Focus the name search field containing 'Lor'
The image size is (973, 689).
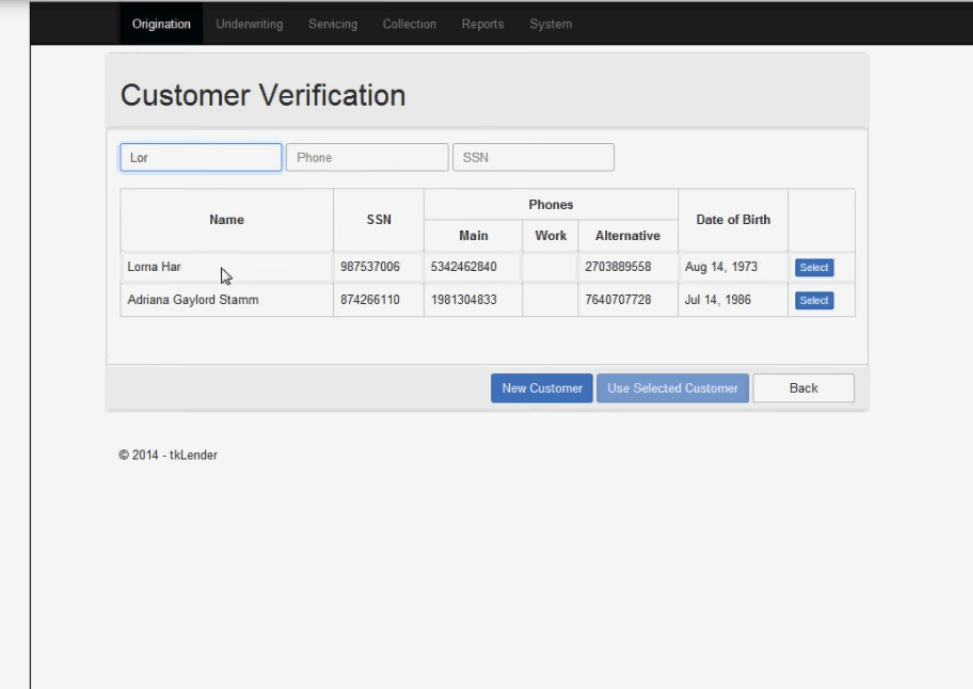201,158
